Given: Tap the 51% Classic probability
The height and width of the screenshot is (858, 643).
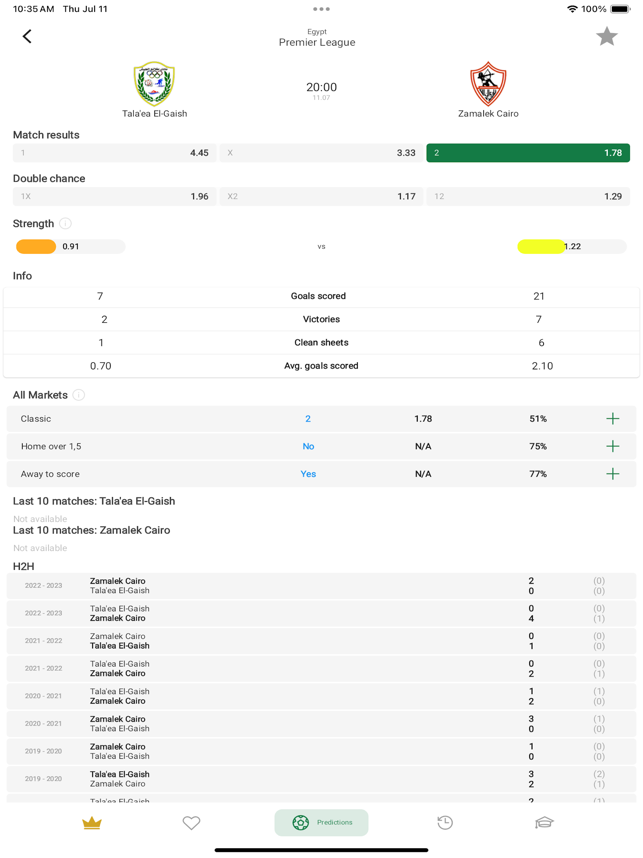Looking at the screenshot, I should point(538,419).
